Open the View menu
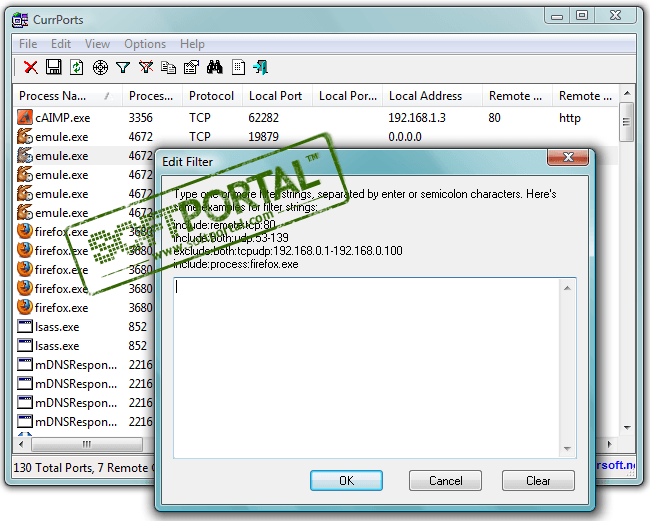 (x=97, y=44)
